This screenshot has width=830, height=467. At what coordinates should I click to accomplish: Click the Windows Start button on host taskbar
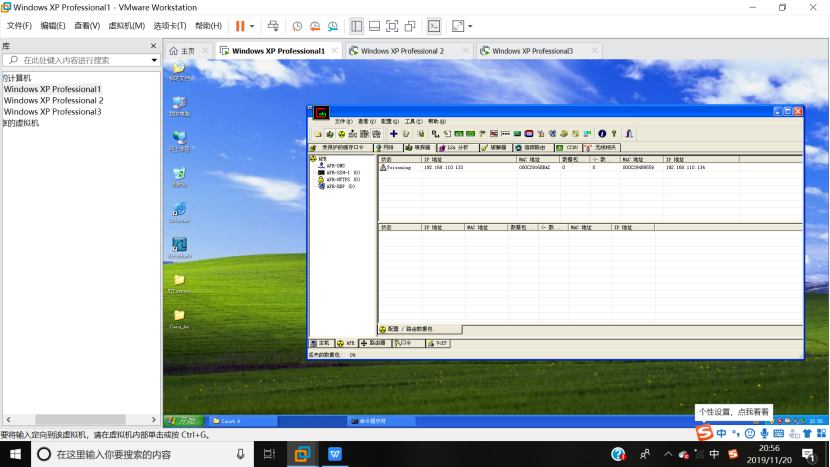coord(15,454)
